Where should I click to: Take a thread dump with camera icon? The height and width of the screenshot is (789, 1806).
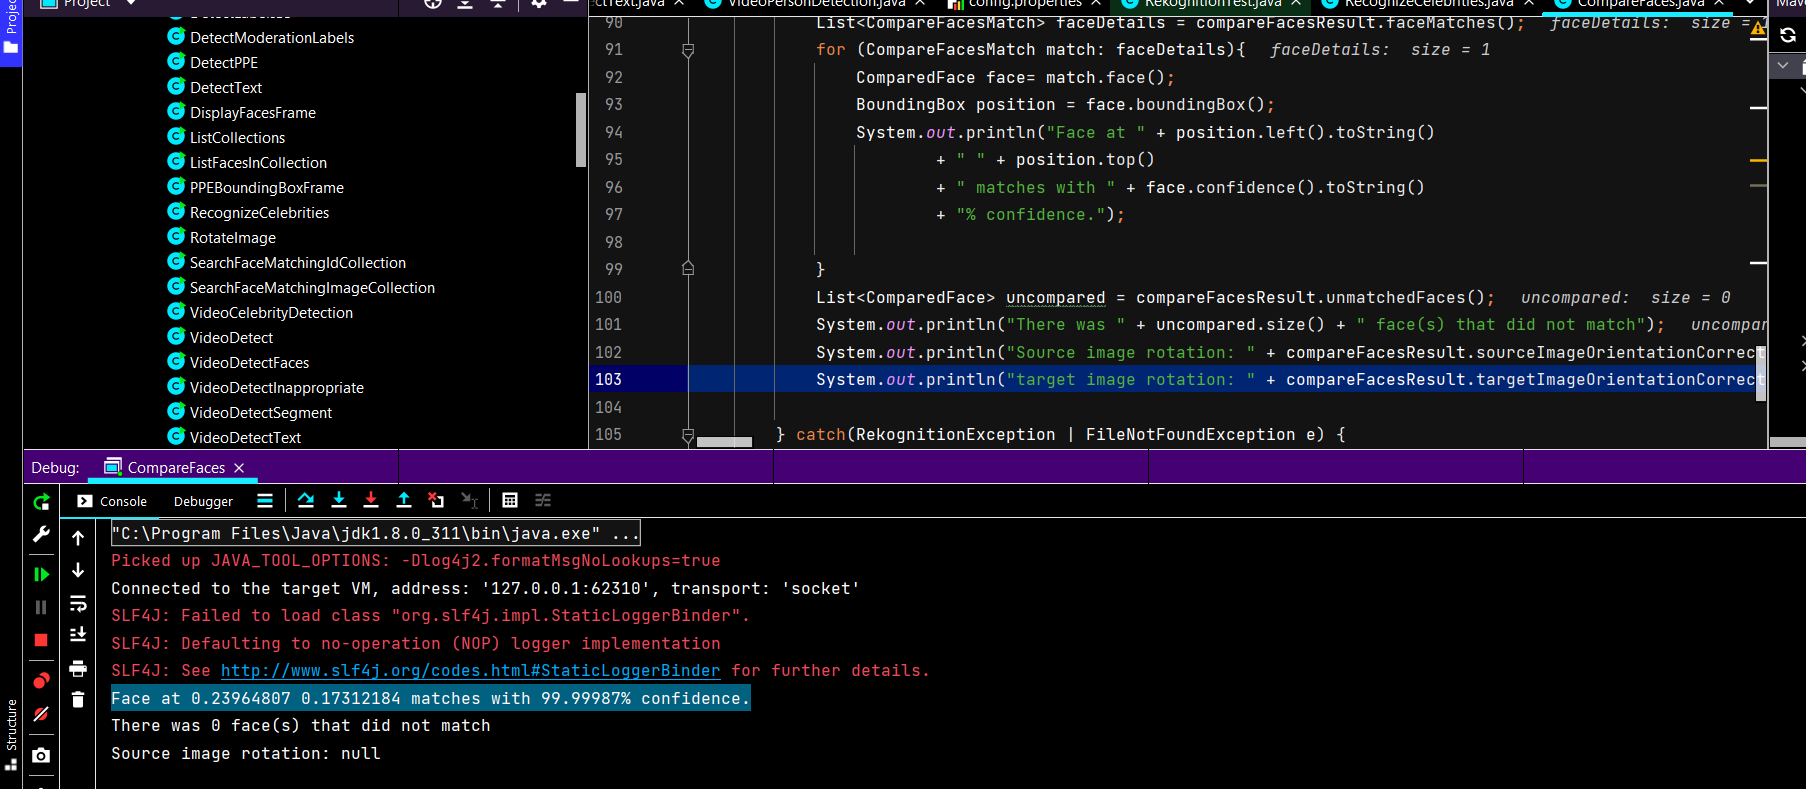pos(41,755)
